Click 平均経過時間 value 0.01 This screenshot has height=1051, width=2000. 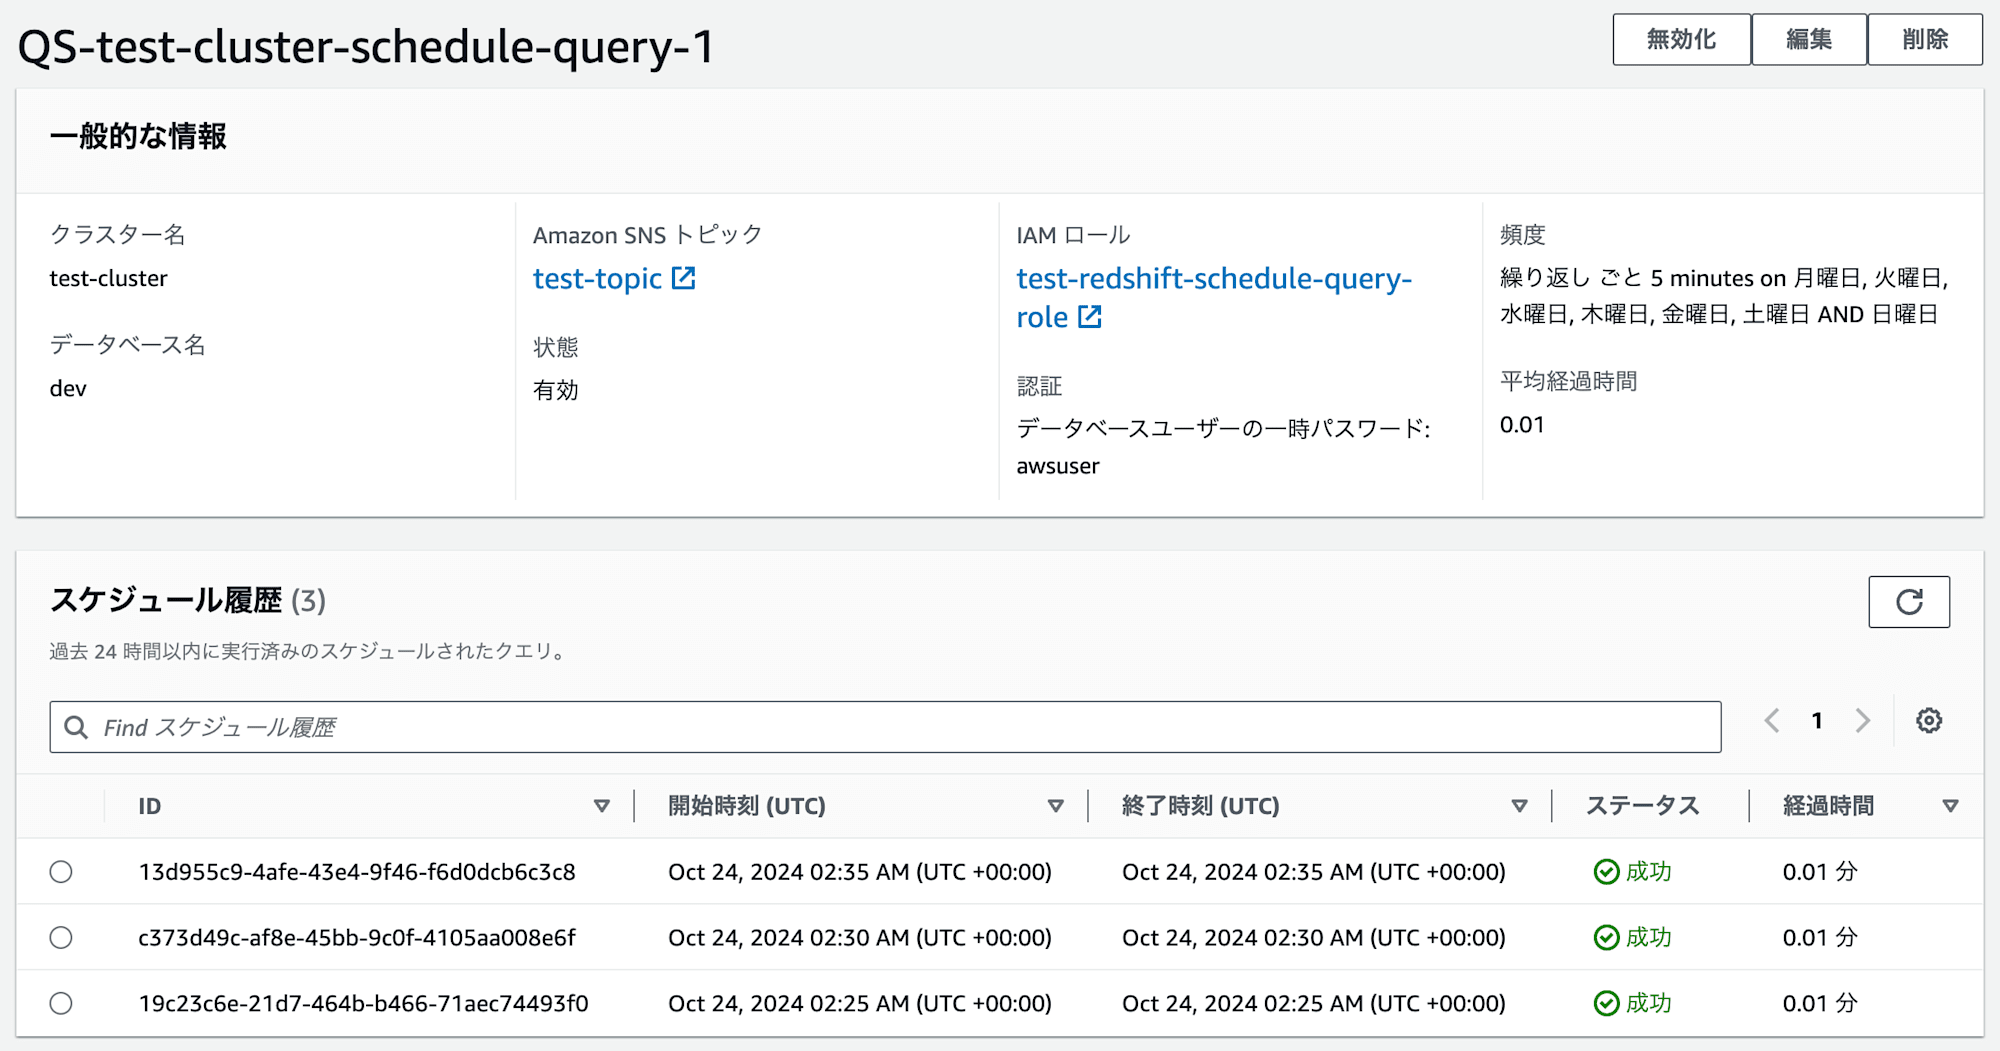pos(1522,425)
